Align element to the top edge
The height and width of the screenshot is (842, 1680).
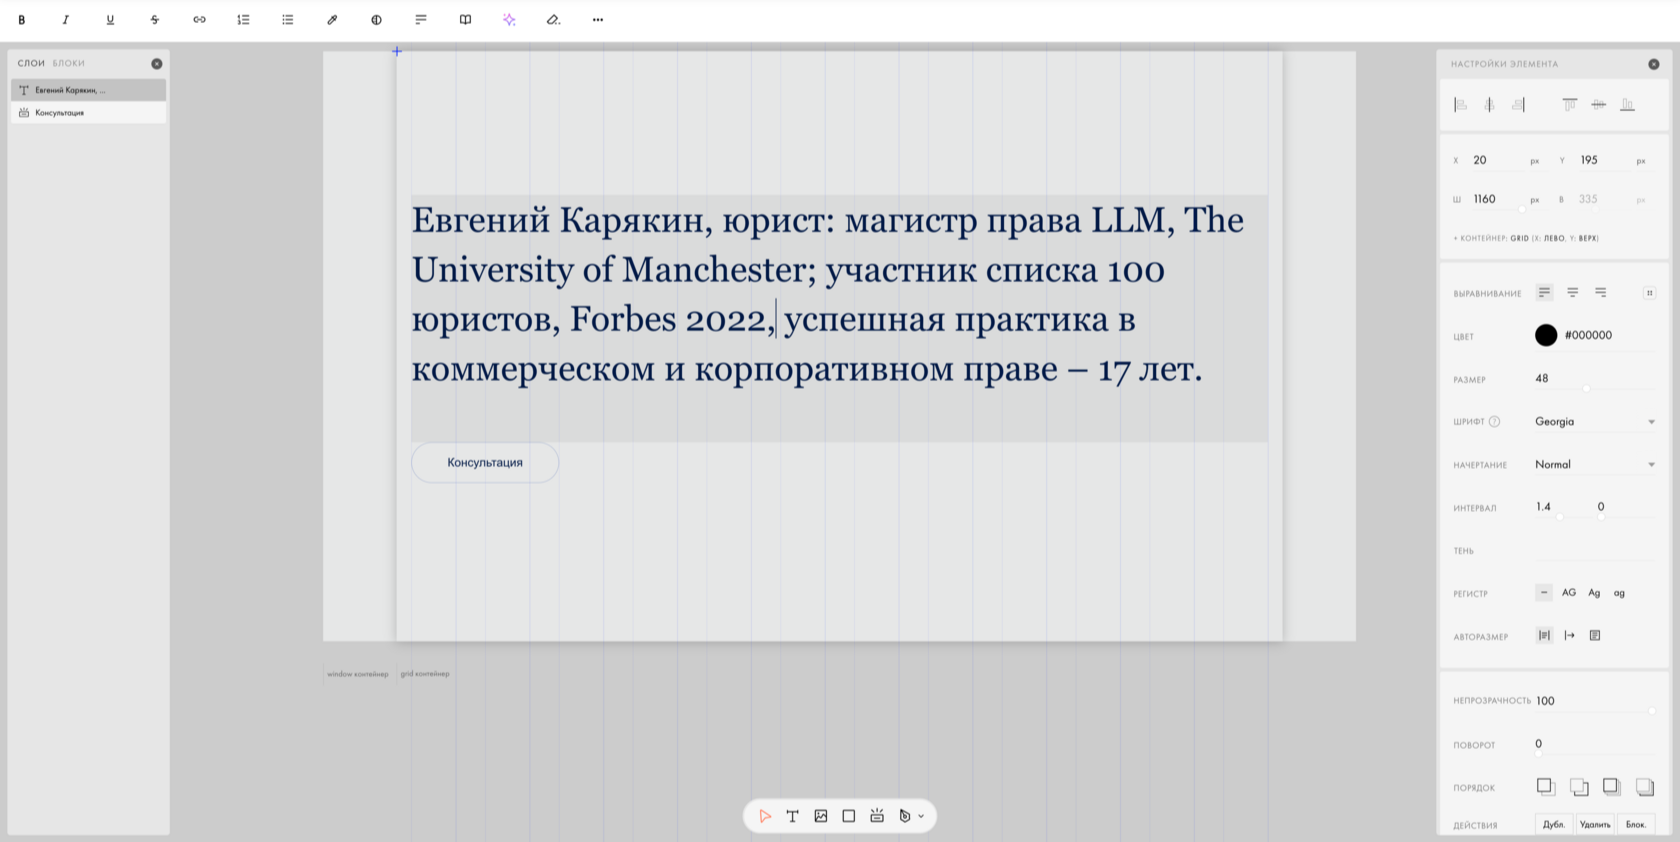pos(1570,105)
